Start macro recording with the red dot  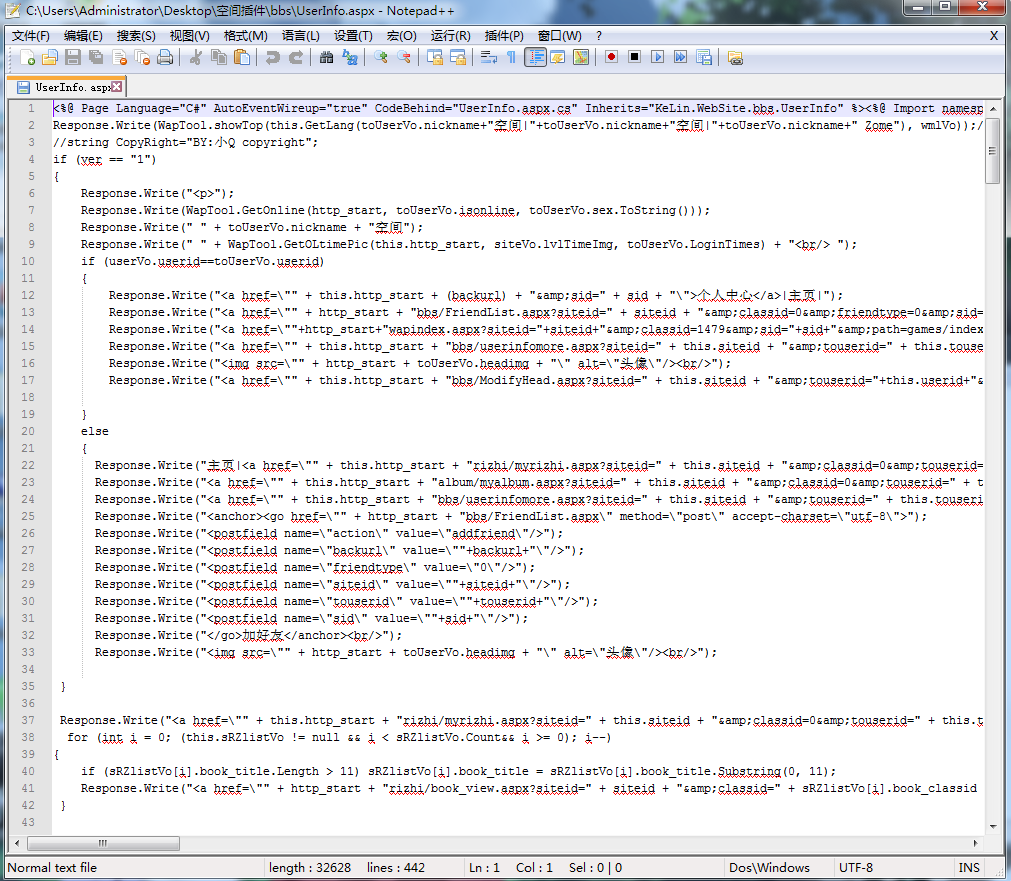[611, 57]
